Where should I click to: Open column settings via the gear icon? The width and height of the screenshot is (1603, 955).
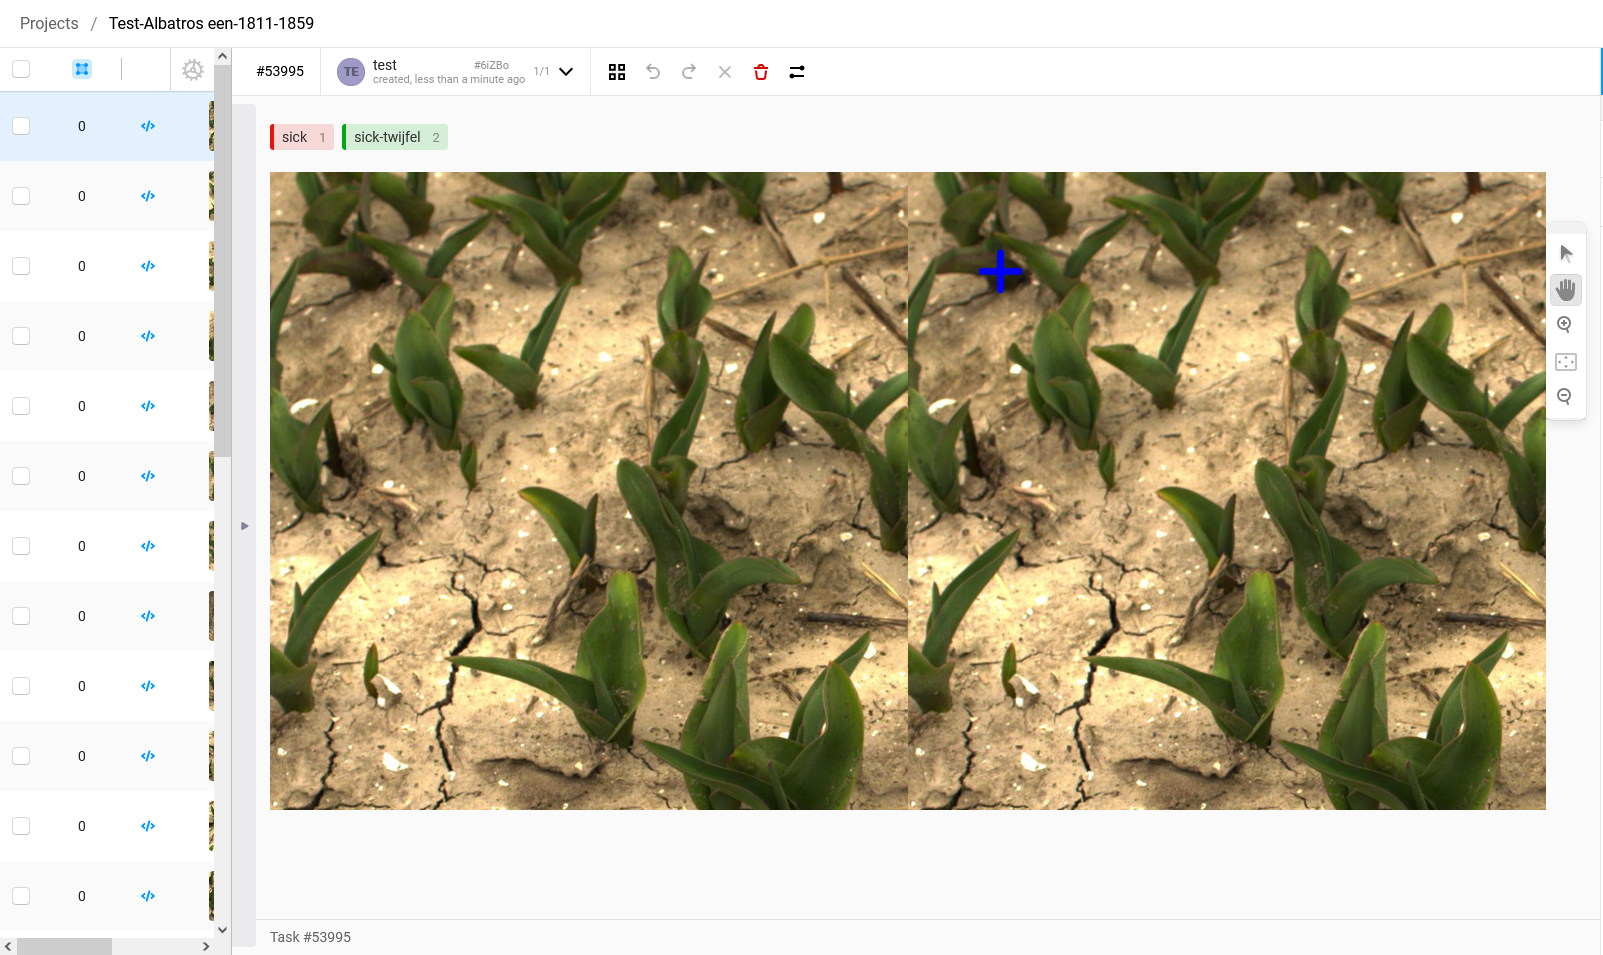point(193,70)
